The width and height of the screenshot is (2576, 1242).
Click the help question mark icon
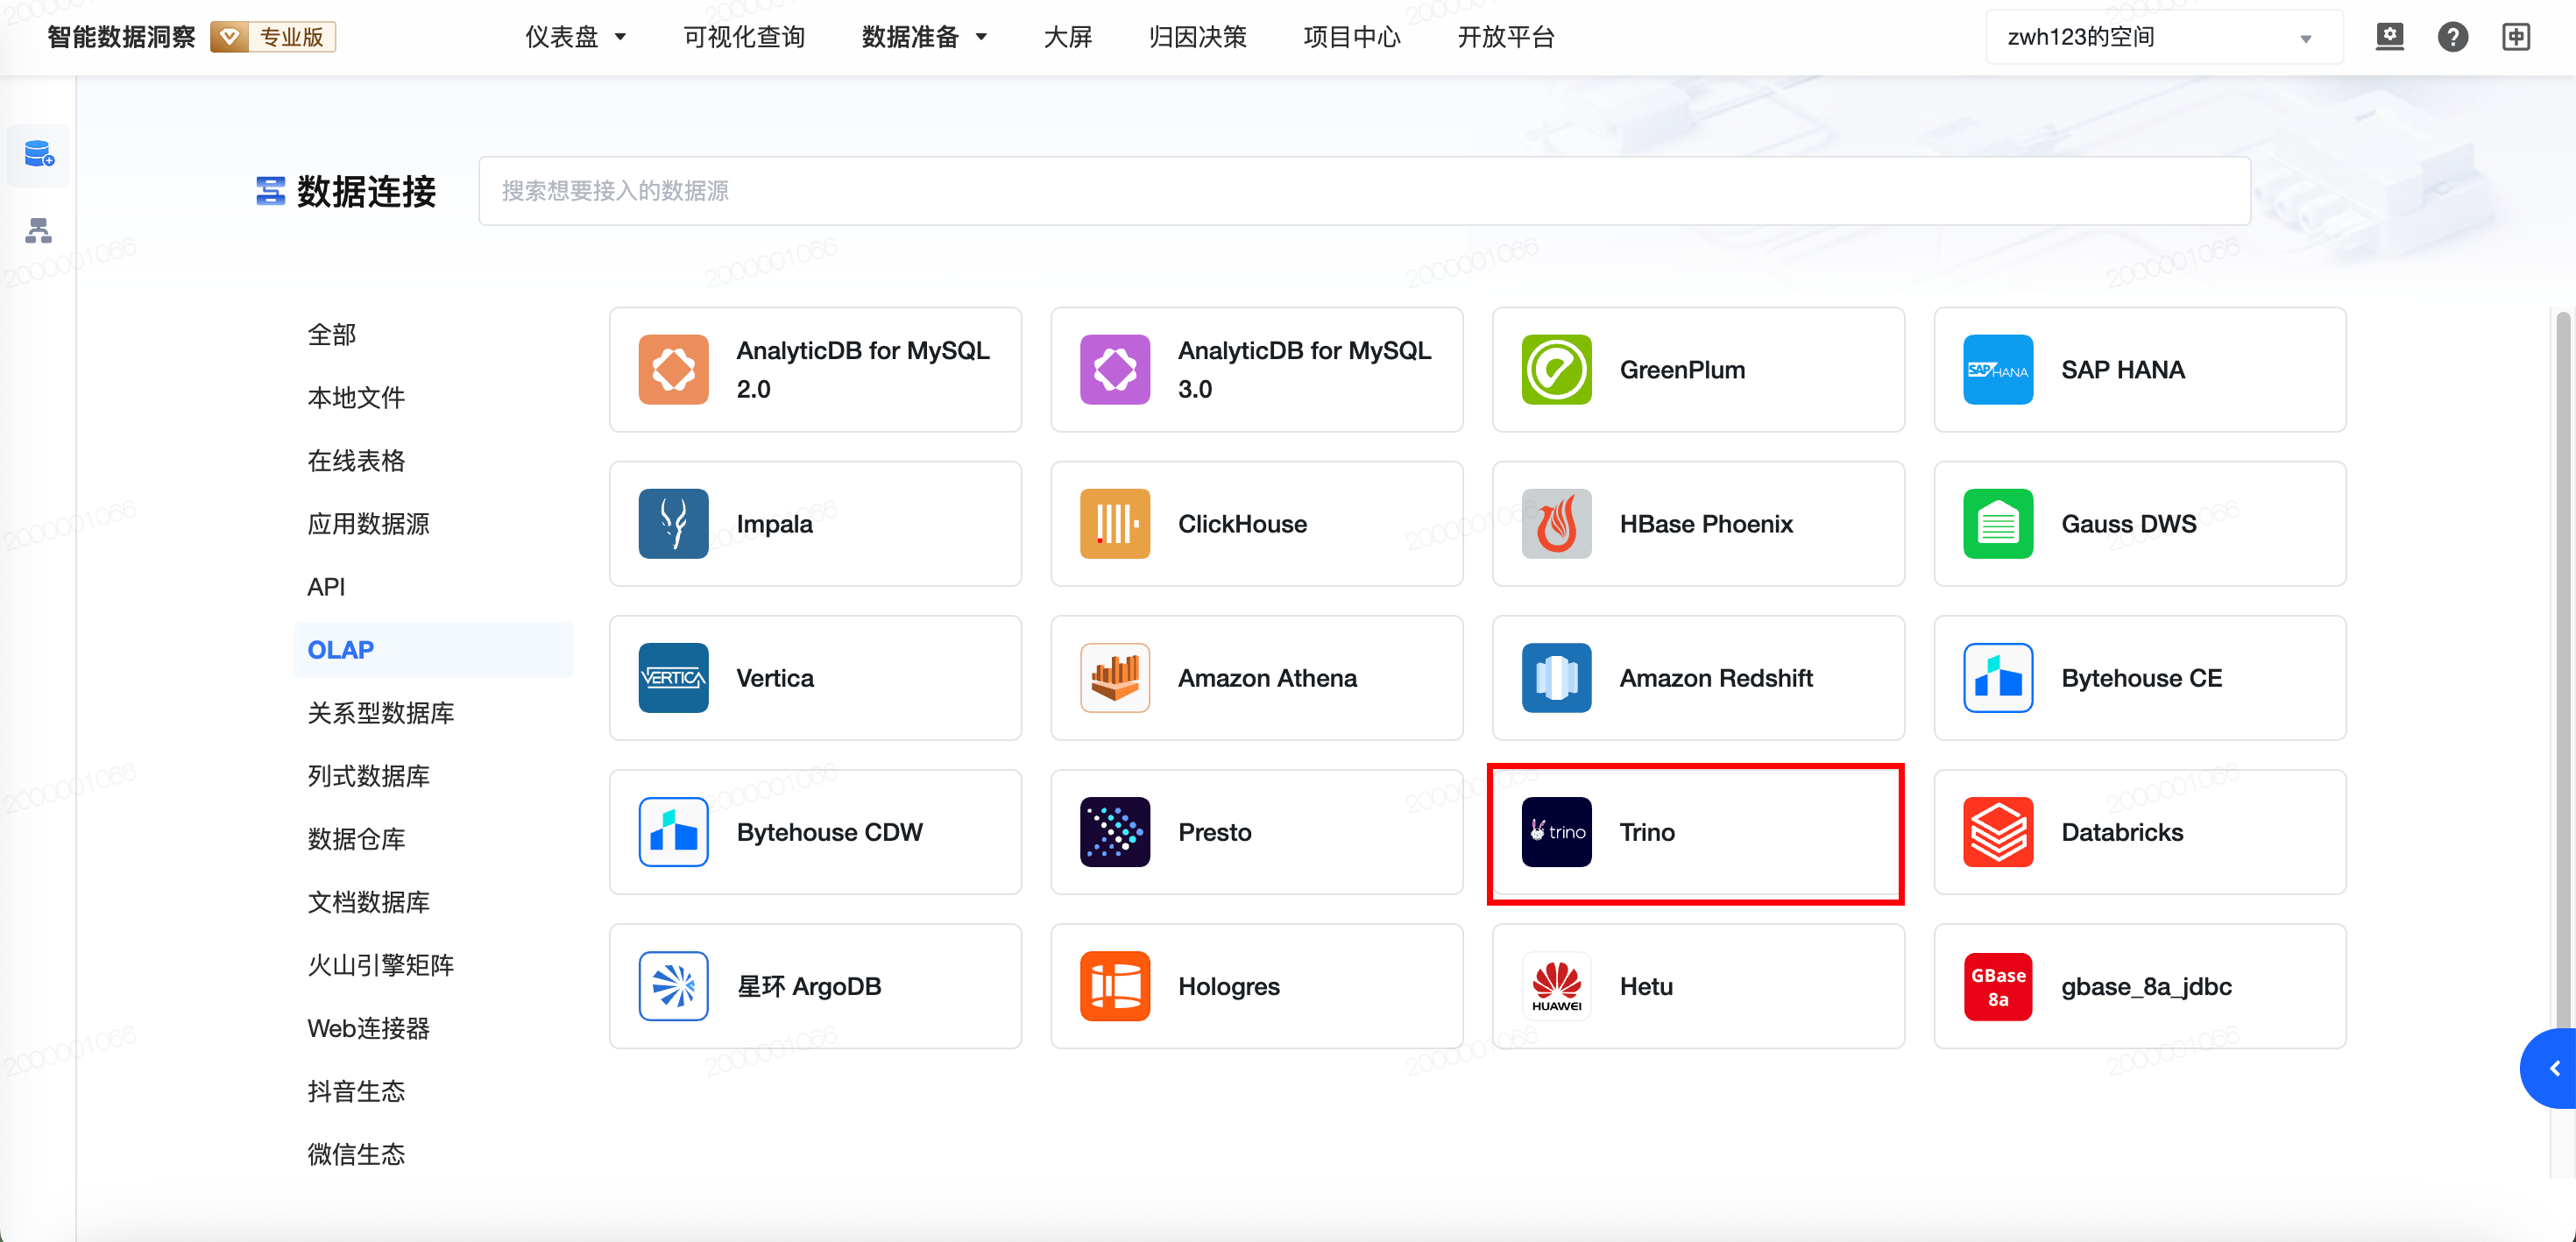[2452, 37]
